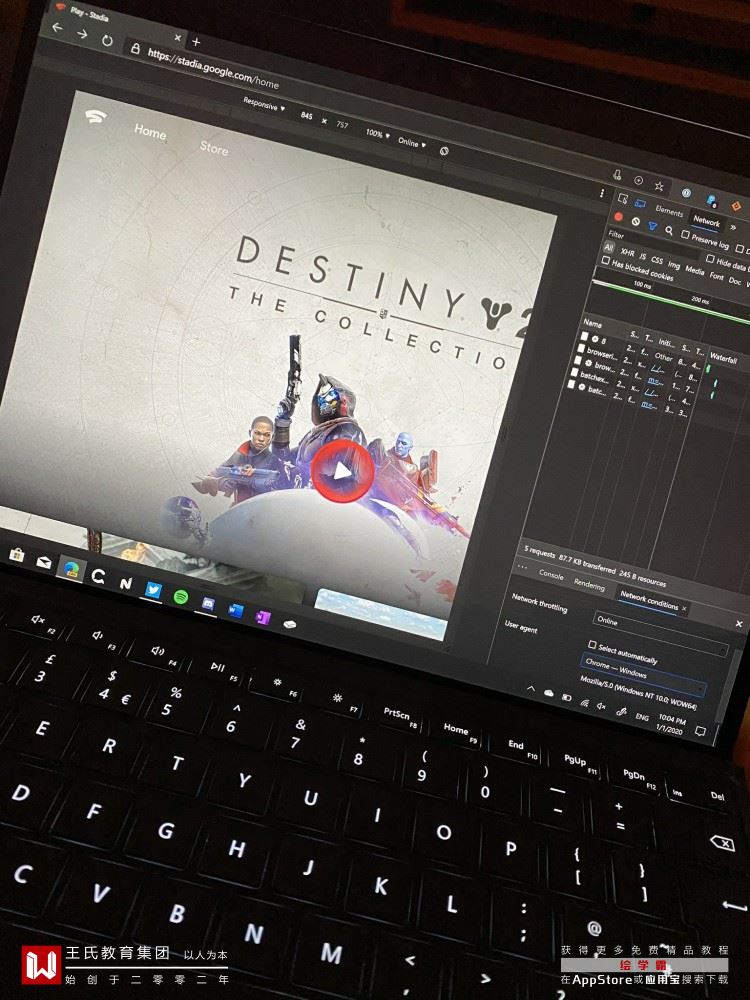Filter network requests by Img
This screenshot has width=750, height=1000.
click(x=673, y=265)
